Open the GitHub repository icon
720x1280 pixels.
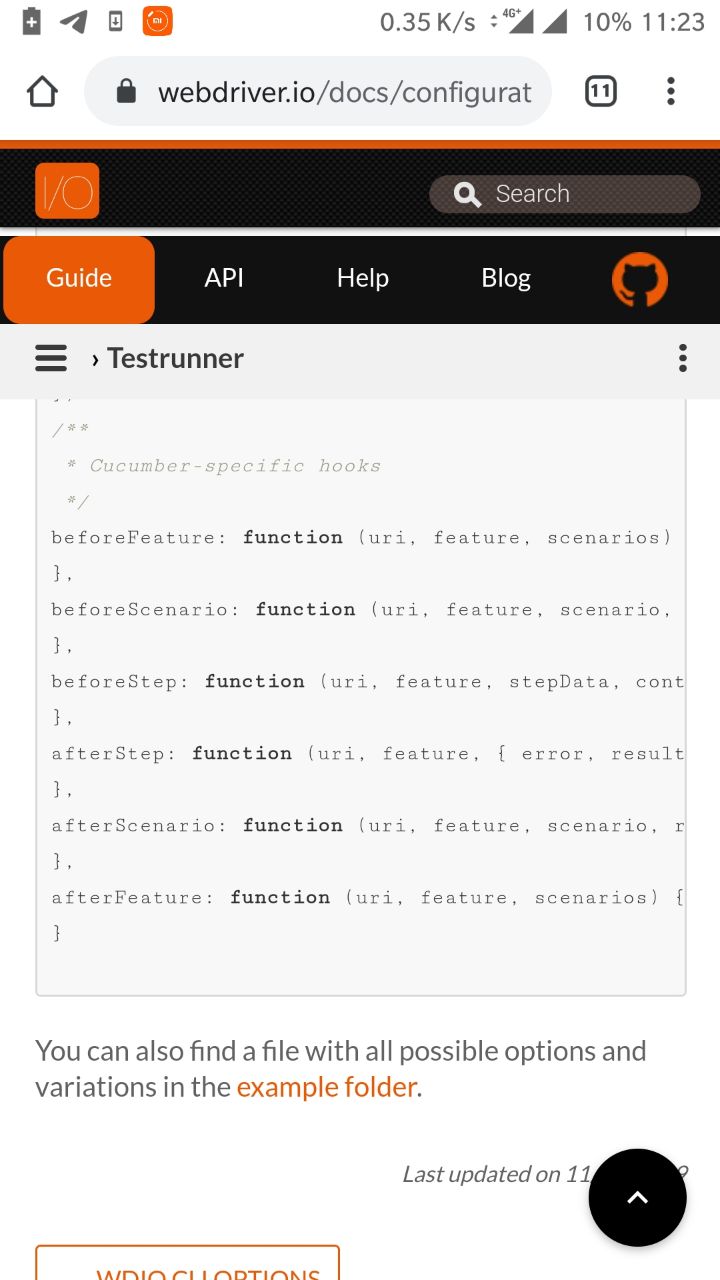click(639, 279)
